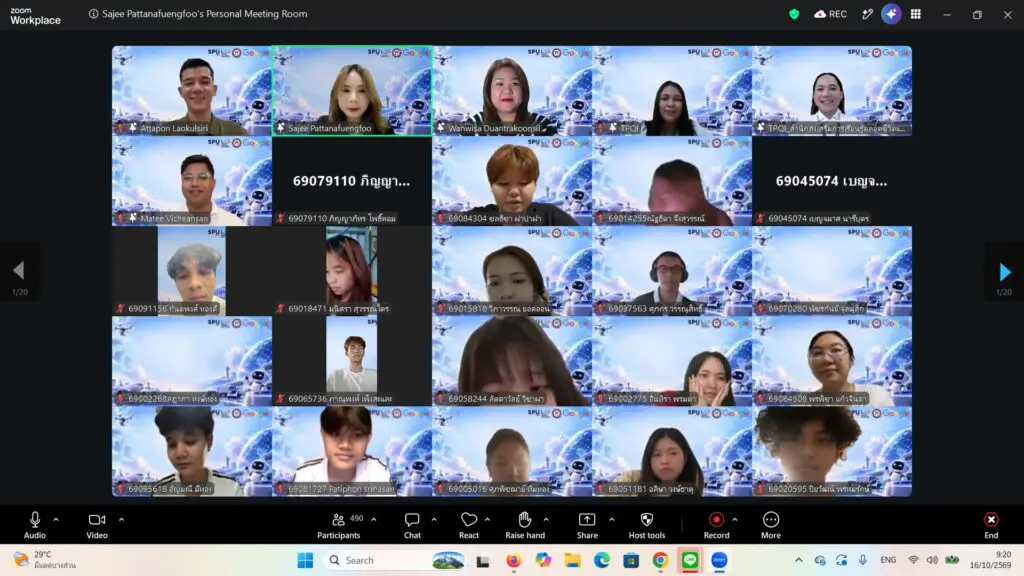The width and height of the screenshot is (1024, 576).
Task: Expand the arrow next to Participants
Action: (374, 520)
